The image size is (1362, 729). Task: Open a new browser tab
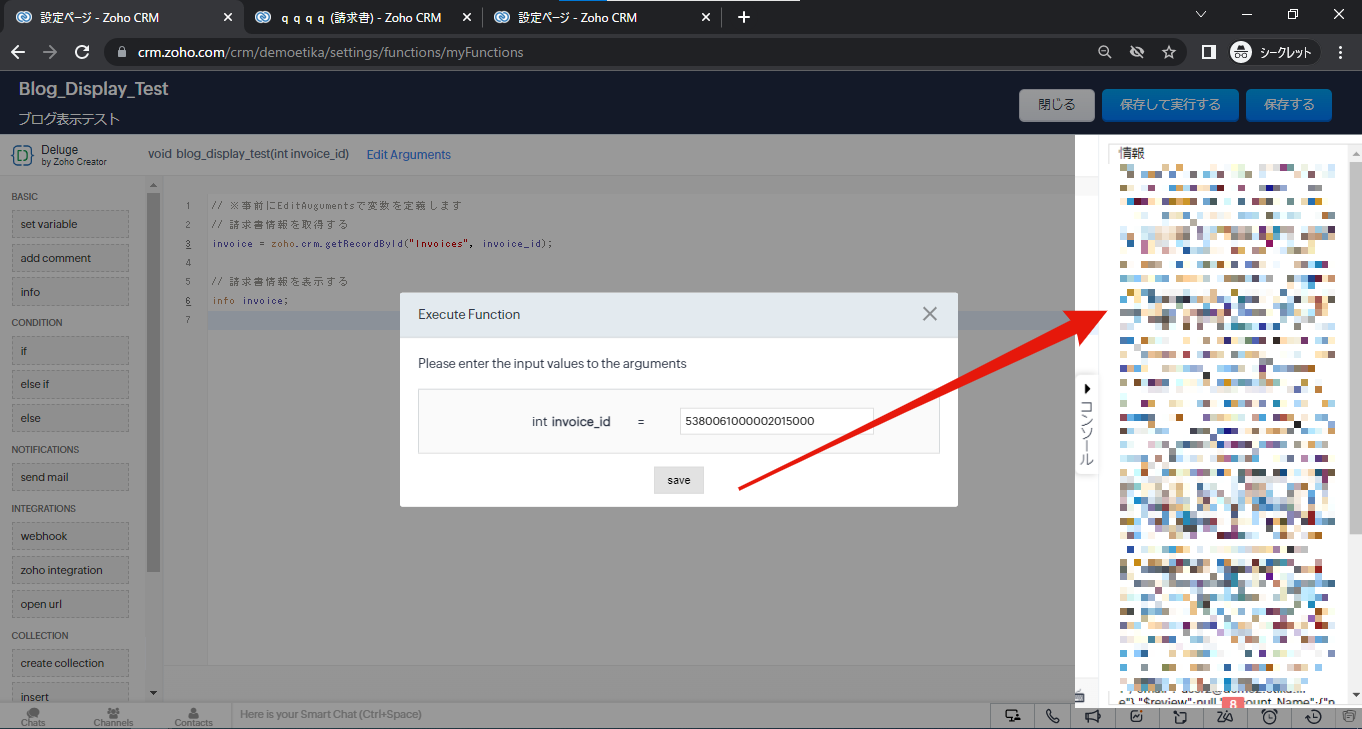743,17
